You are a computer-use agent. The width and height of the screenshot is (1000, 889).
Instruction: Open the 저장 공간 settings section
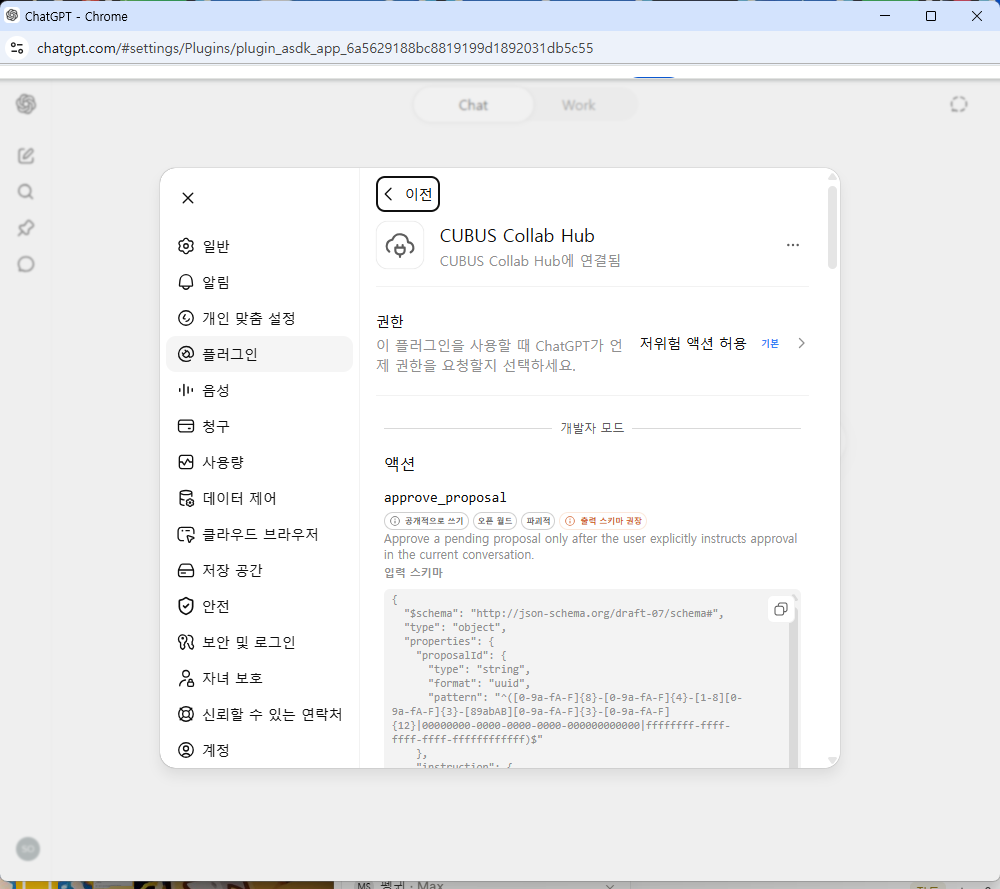259,570
